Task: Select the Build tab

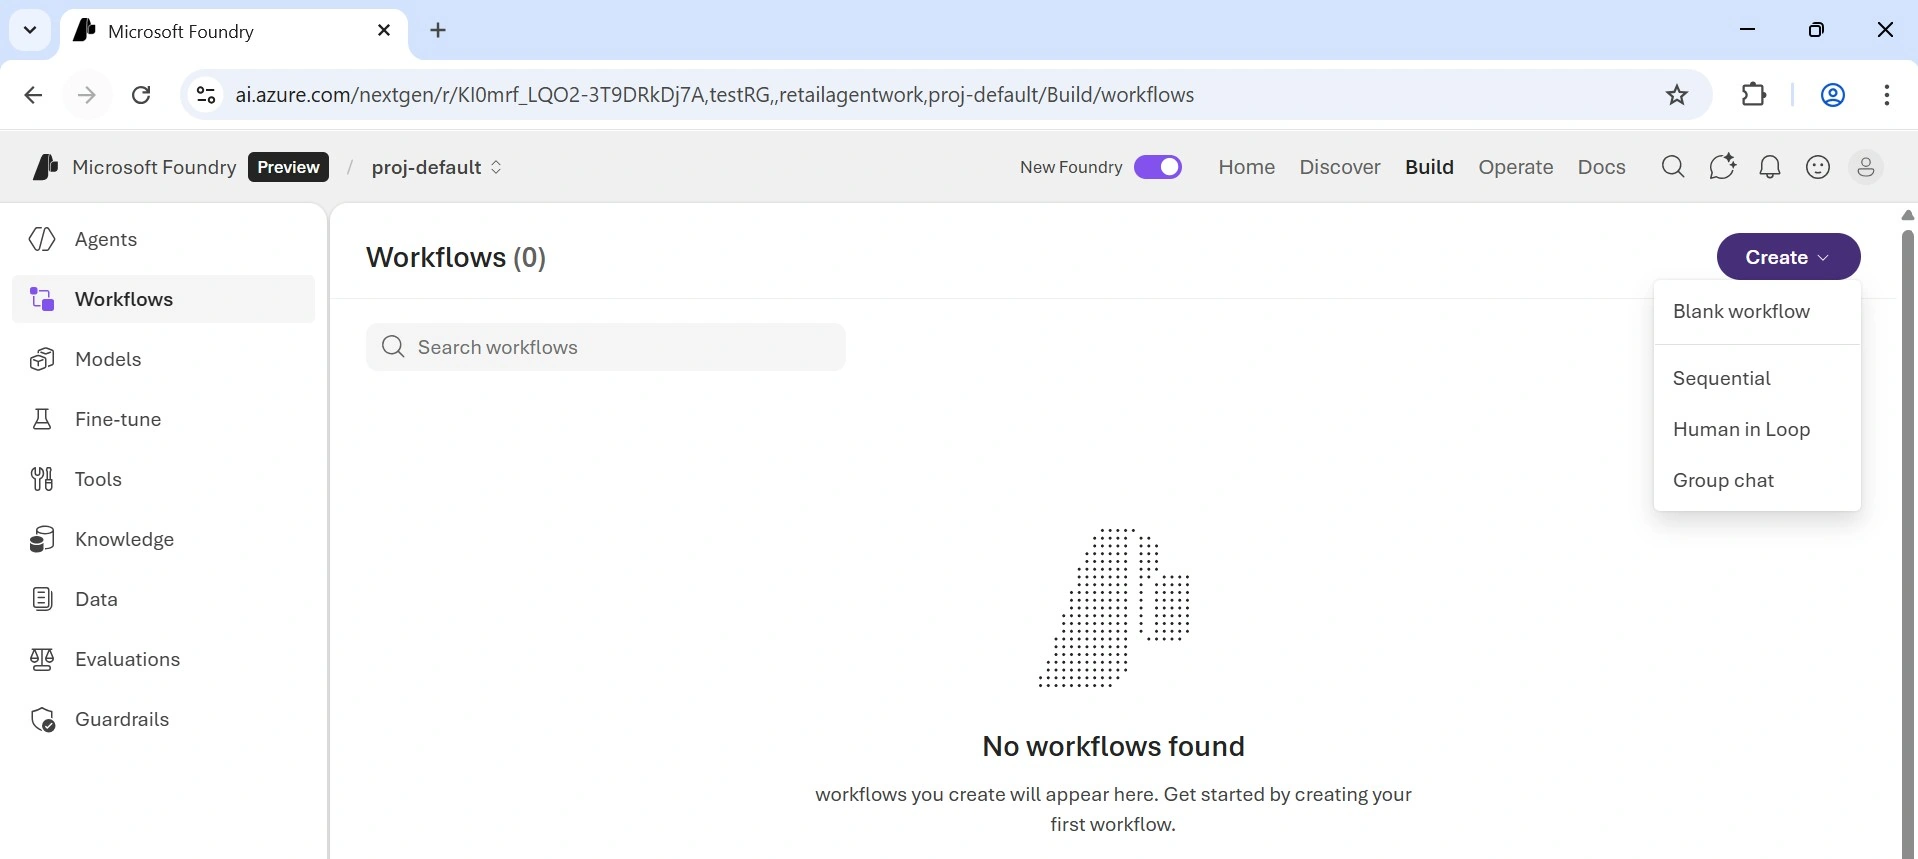Action: pyautogui.click(x=1429, y=167)
